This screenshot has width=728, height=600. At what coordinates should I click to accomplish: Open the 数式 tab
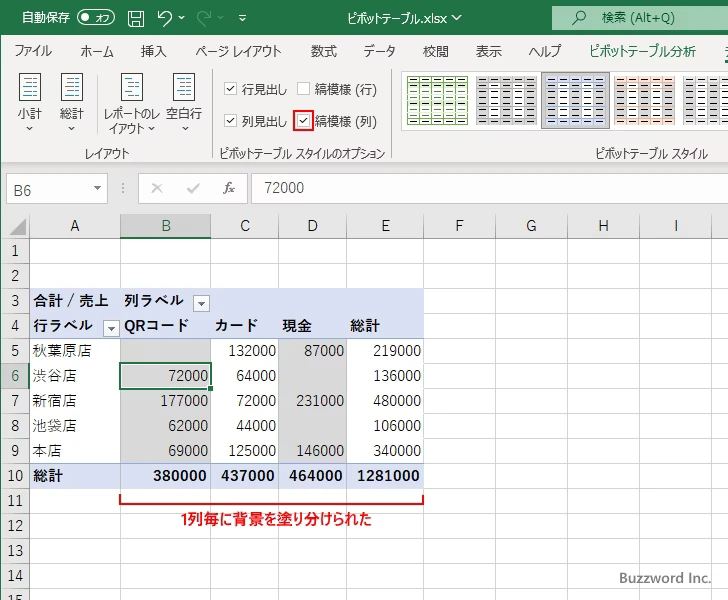[x=324, y=51]
